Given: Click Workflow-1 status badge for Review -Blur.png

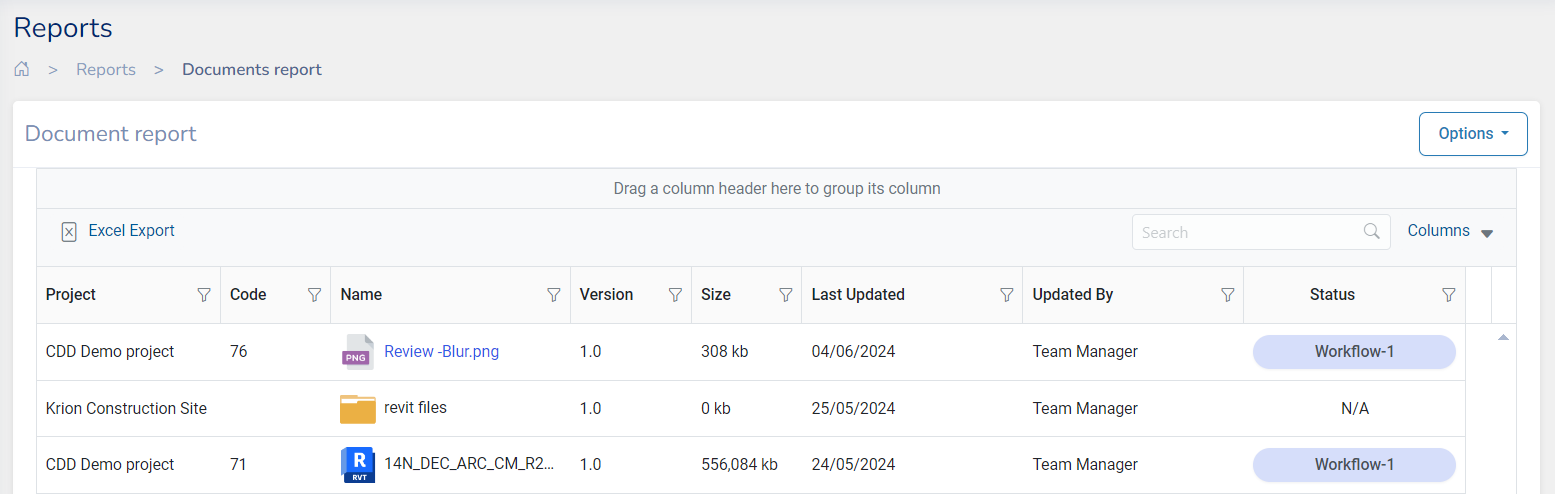Looking at the screenshot, I should point(1353,352).
